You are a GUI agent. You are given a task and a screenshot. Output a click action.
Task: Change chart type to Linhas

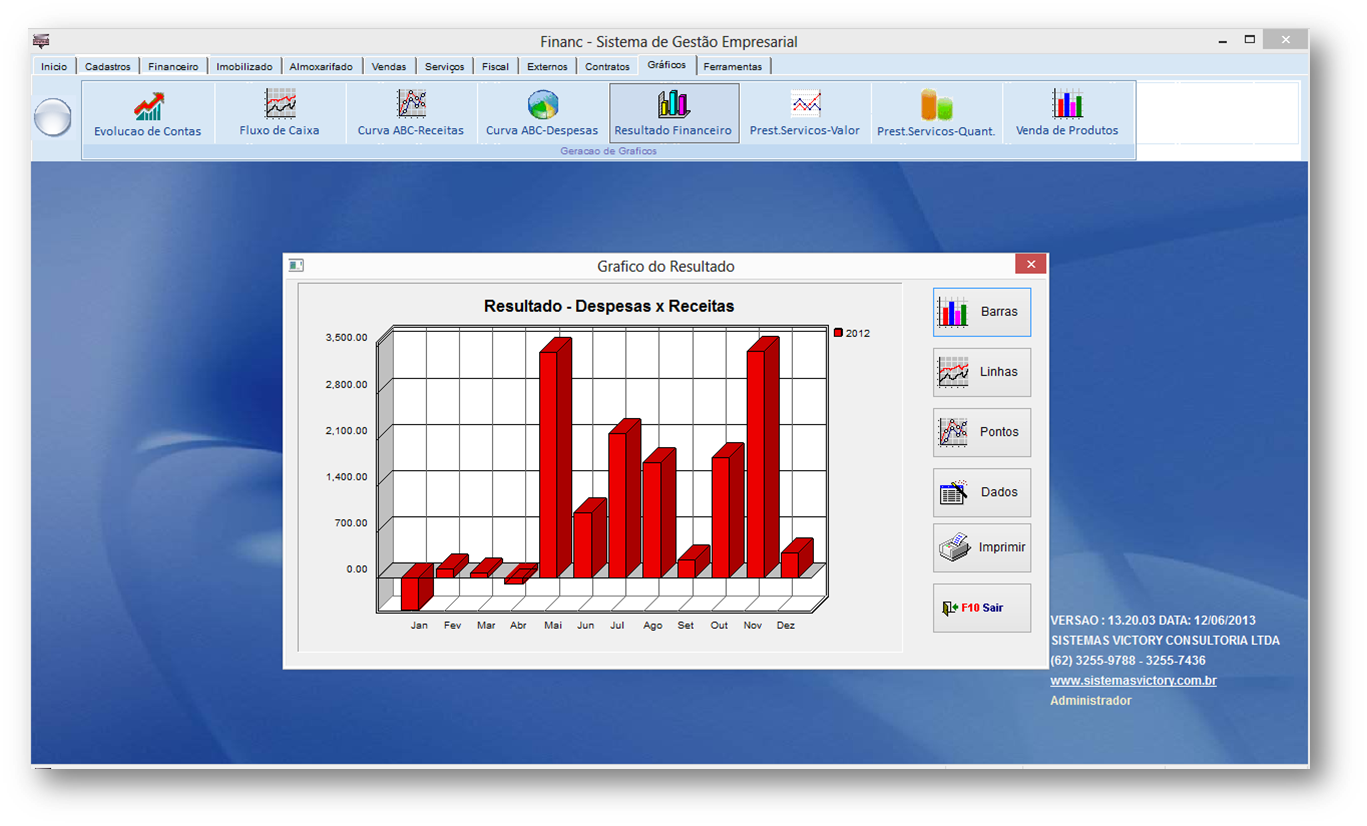pyautogui.click(x=981, y=372)
